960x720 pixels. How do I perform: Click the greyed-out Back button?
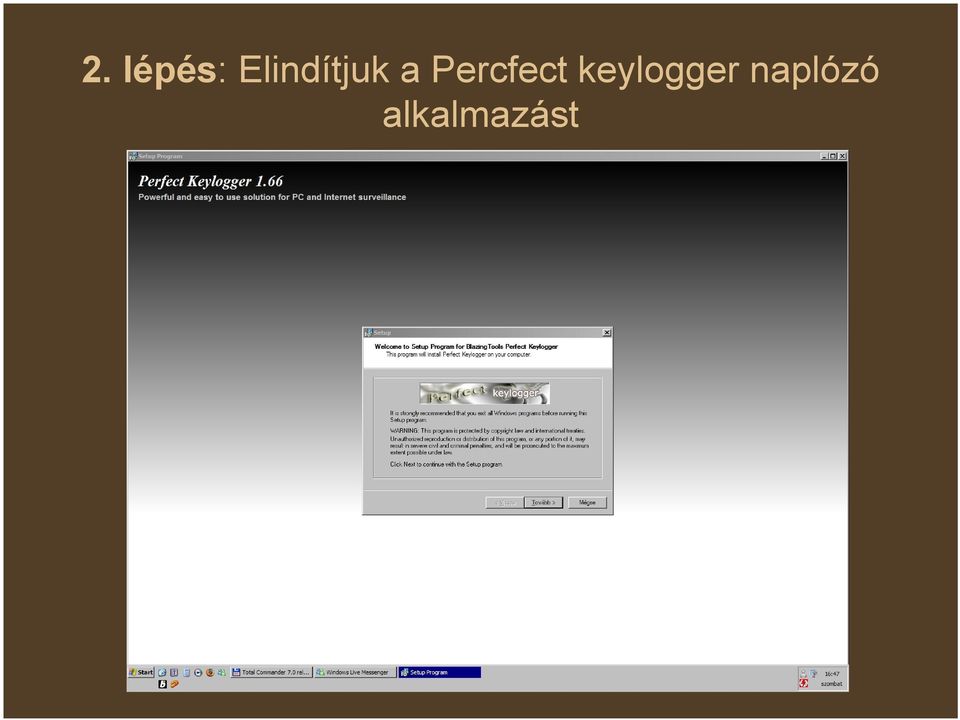coord(504,503)
